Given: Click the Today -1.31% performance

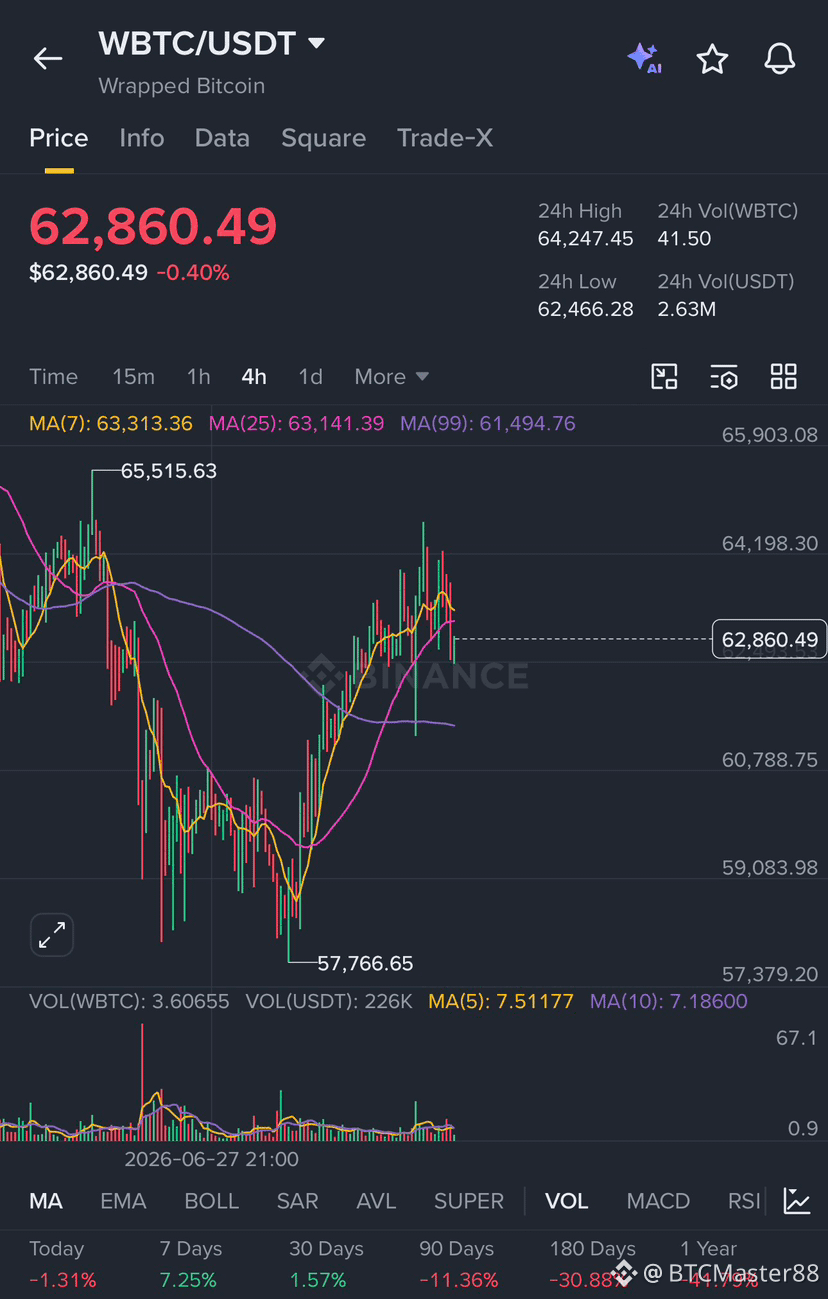Looking at the screenshot, I should click(63, 1265).
